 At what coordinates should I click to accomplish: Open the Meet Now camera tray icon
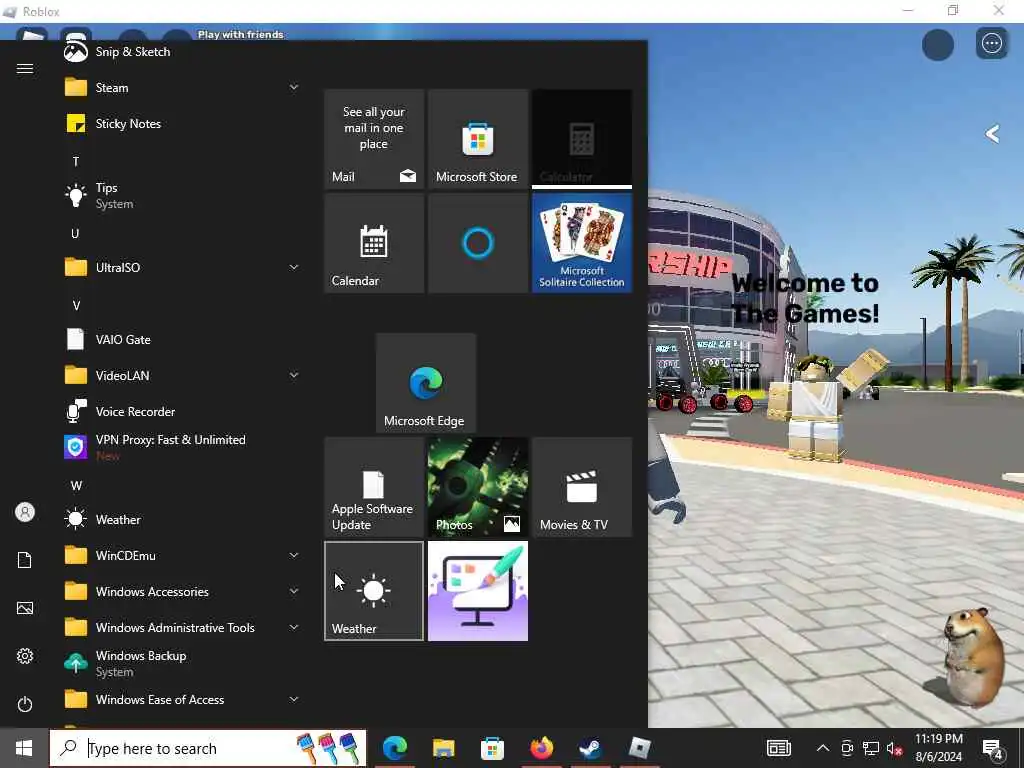click(847, 748)
